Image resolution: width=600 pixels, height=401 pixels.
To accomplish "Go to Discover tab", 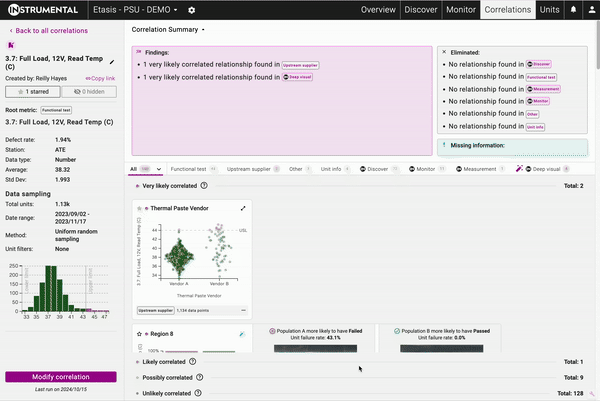I will (421, 10).
